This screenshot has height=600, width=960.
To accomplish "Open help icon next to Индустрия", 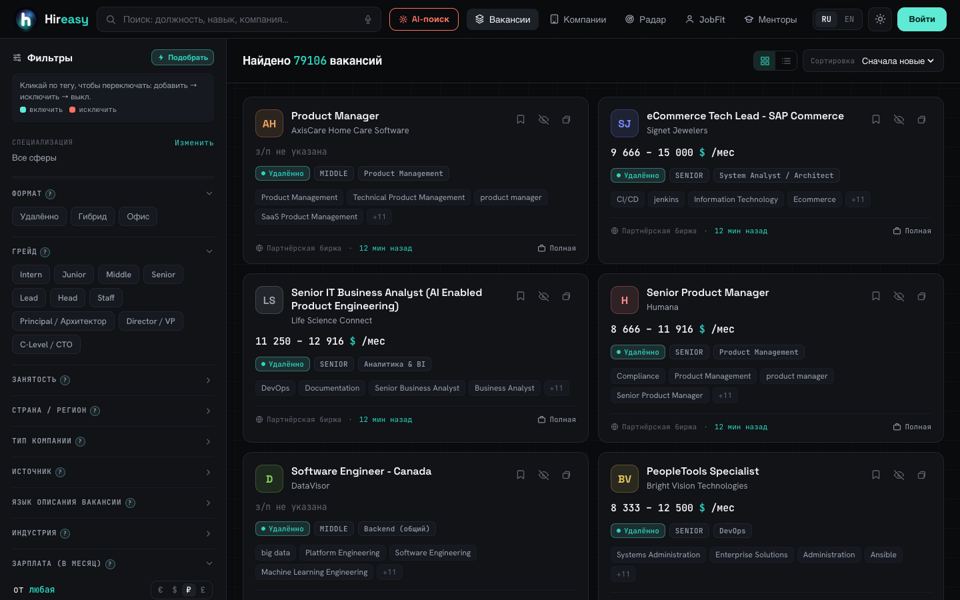I will pos(65,533).
